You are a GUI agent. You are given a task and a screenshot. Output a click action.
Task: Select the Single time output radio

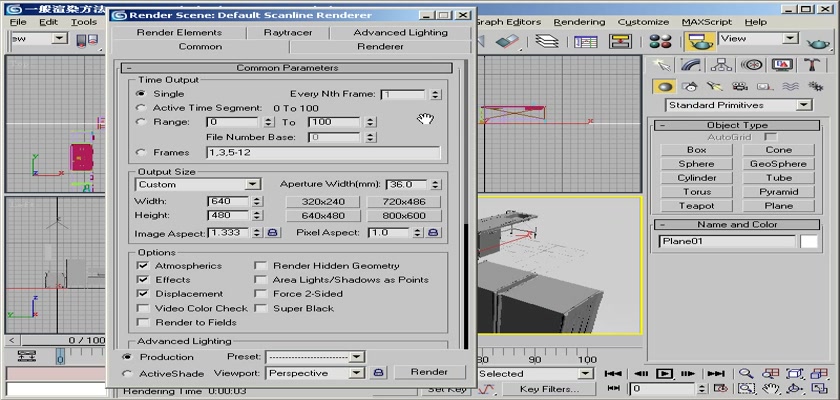tap(141, 94)
